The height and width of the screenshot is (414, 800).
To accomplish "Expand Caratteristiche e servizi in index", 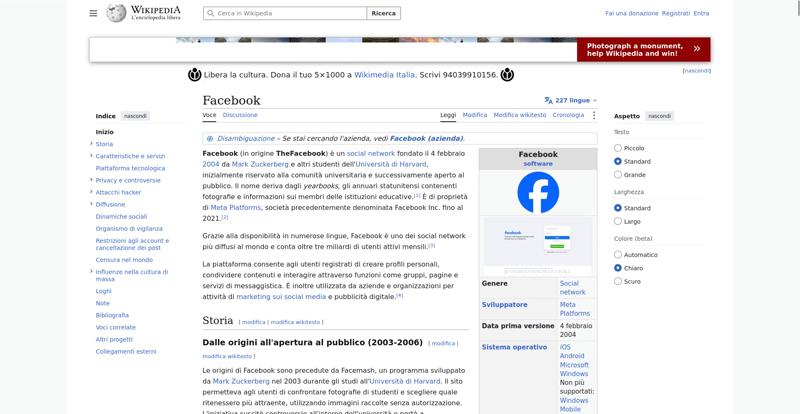I will tap(91, 156).
